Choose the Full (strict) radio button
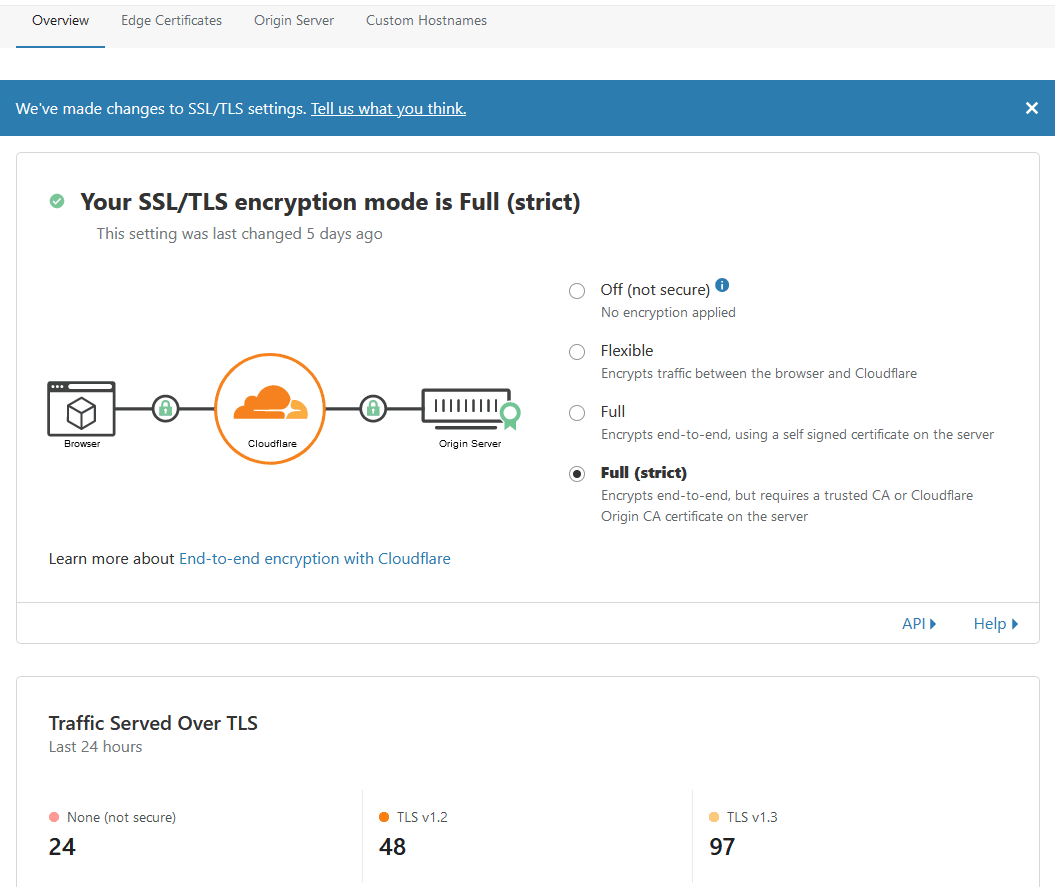This screenshot has height=887, width=1055. pos(577,474)
